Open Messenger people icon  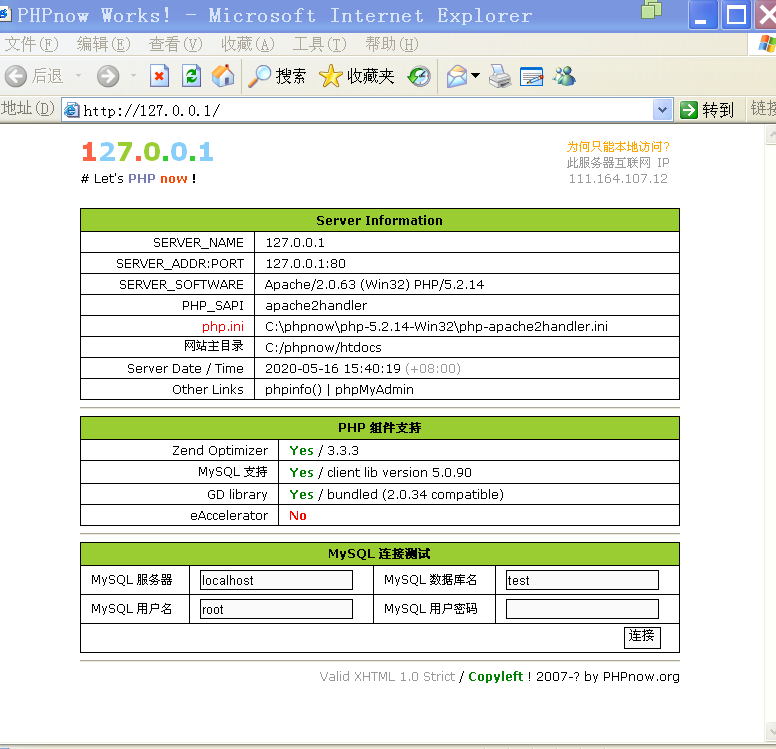[x=564, y=76]
